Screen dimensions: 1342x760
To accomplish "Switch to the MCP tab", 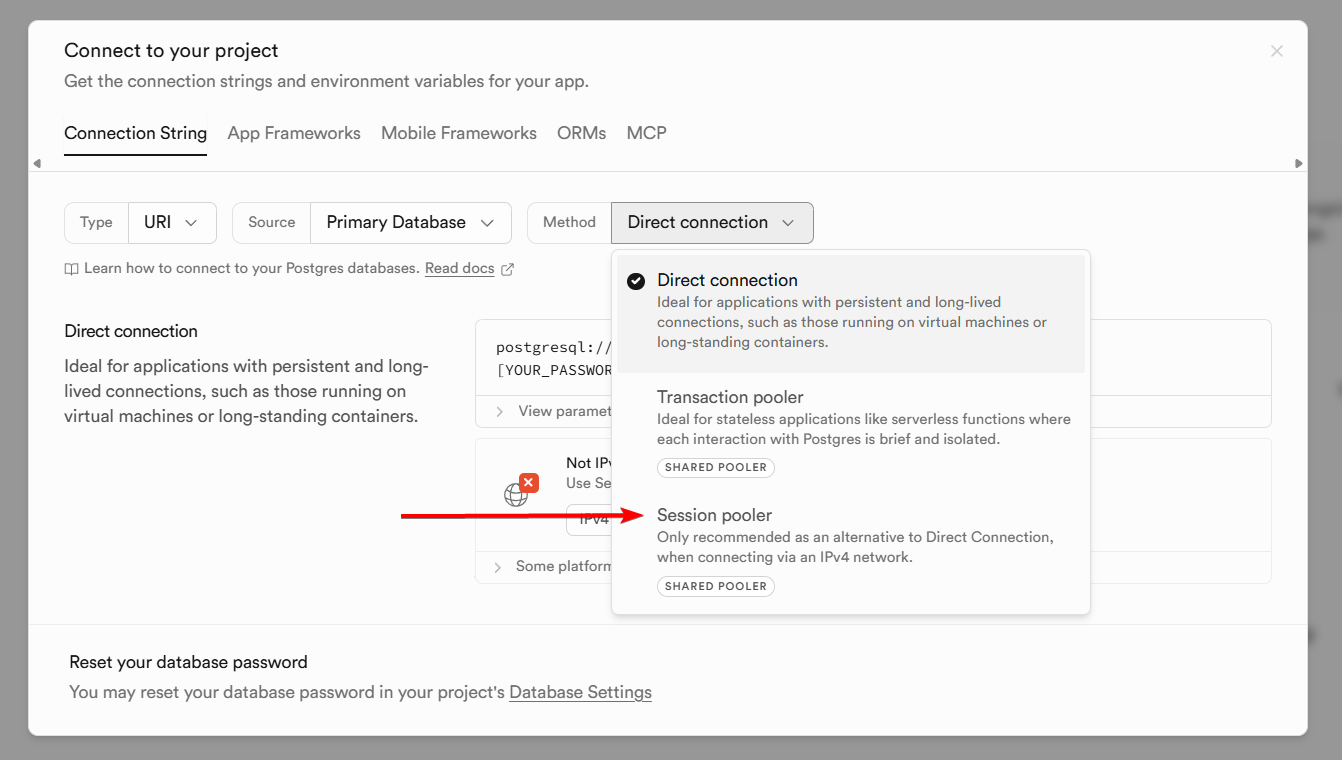I will coord(646,133).
